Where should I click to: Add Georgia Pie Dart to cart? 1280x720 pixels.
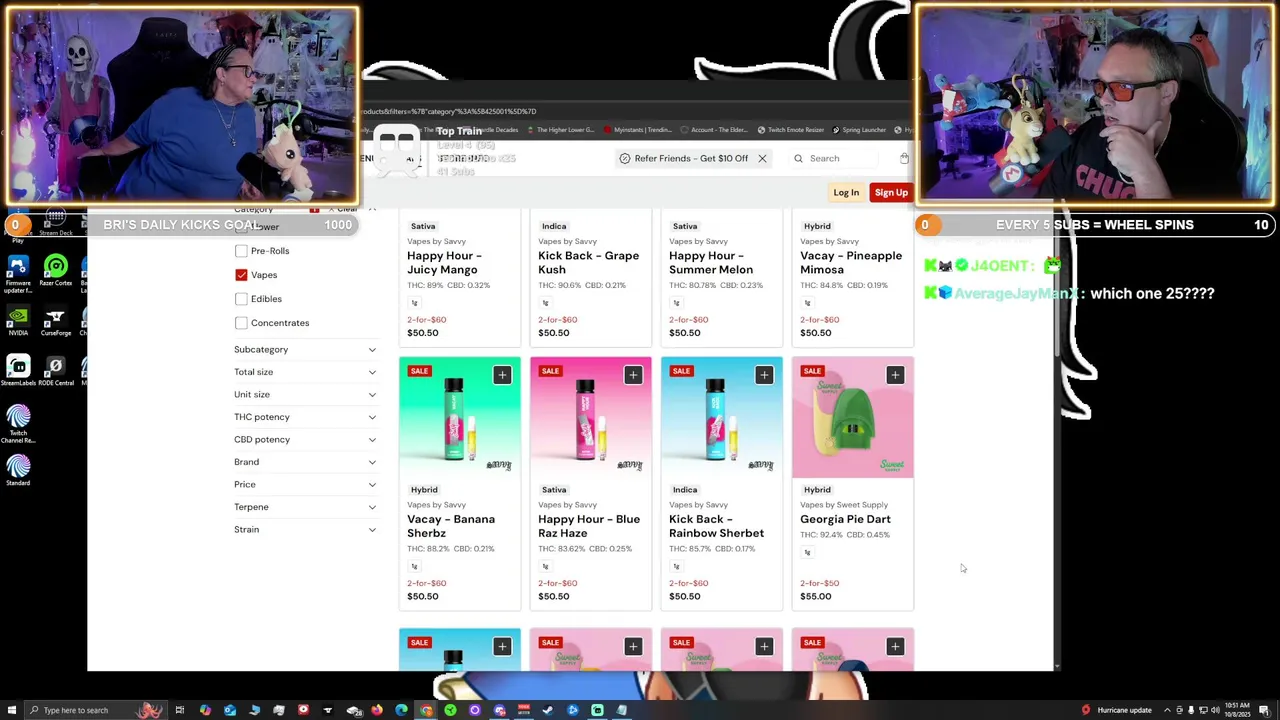click(895, 374)
